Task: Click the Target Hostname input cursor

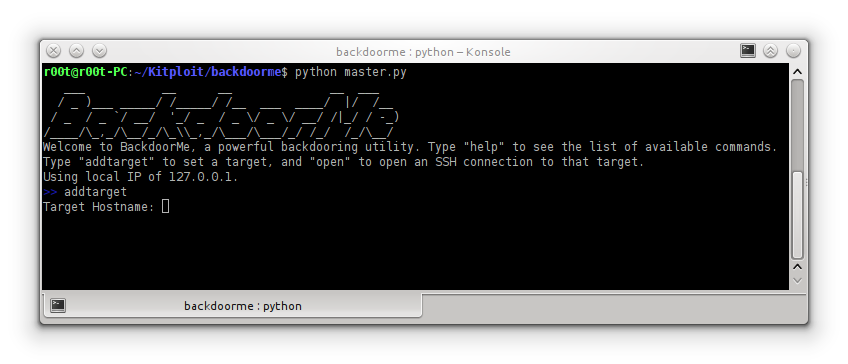Action: 165,206
